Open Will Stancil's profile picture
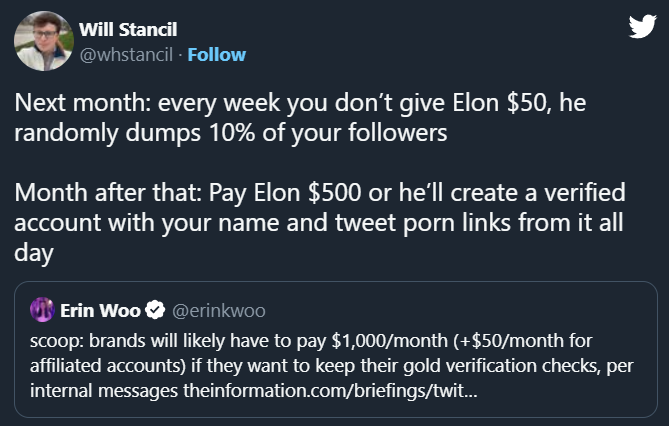Screen dimensions: 669x426 pyautogui.click(x=40, y=40)
